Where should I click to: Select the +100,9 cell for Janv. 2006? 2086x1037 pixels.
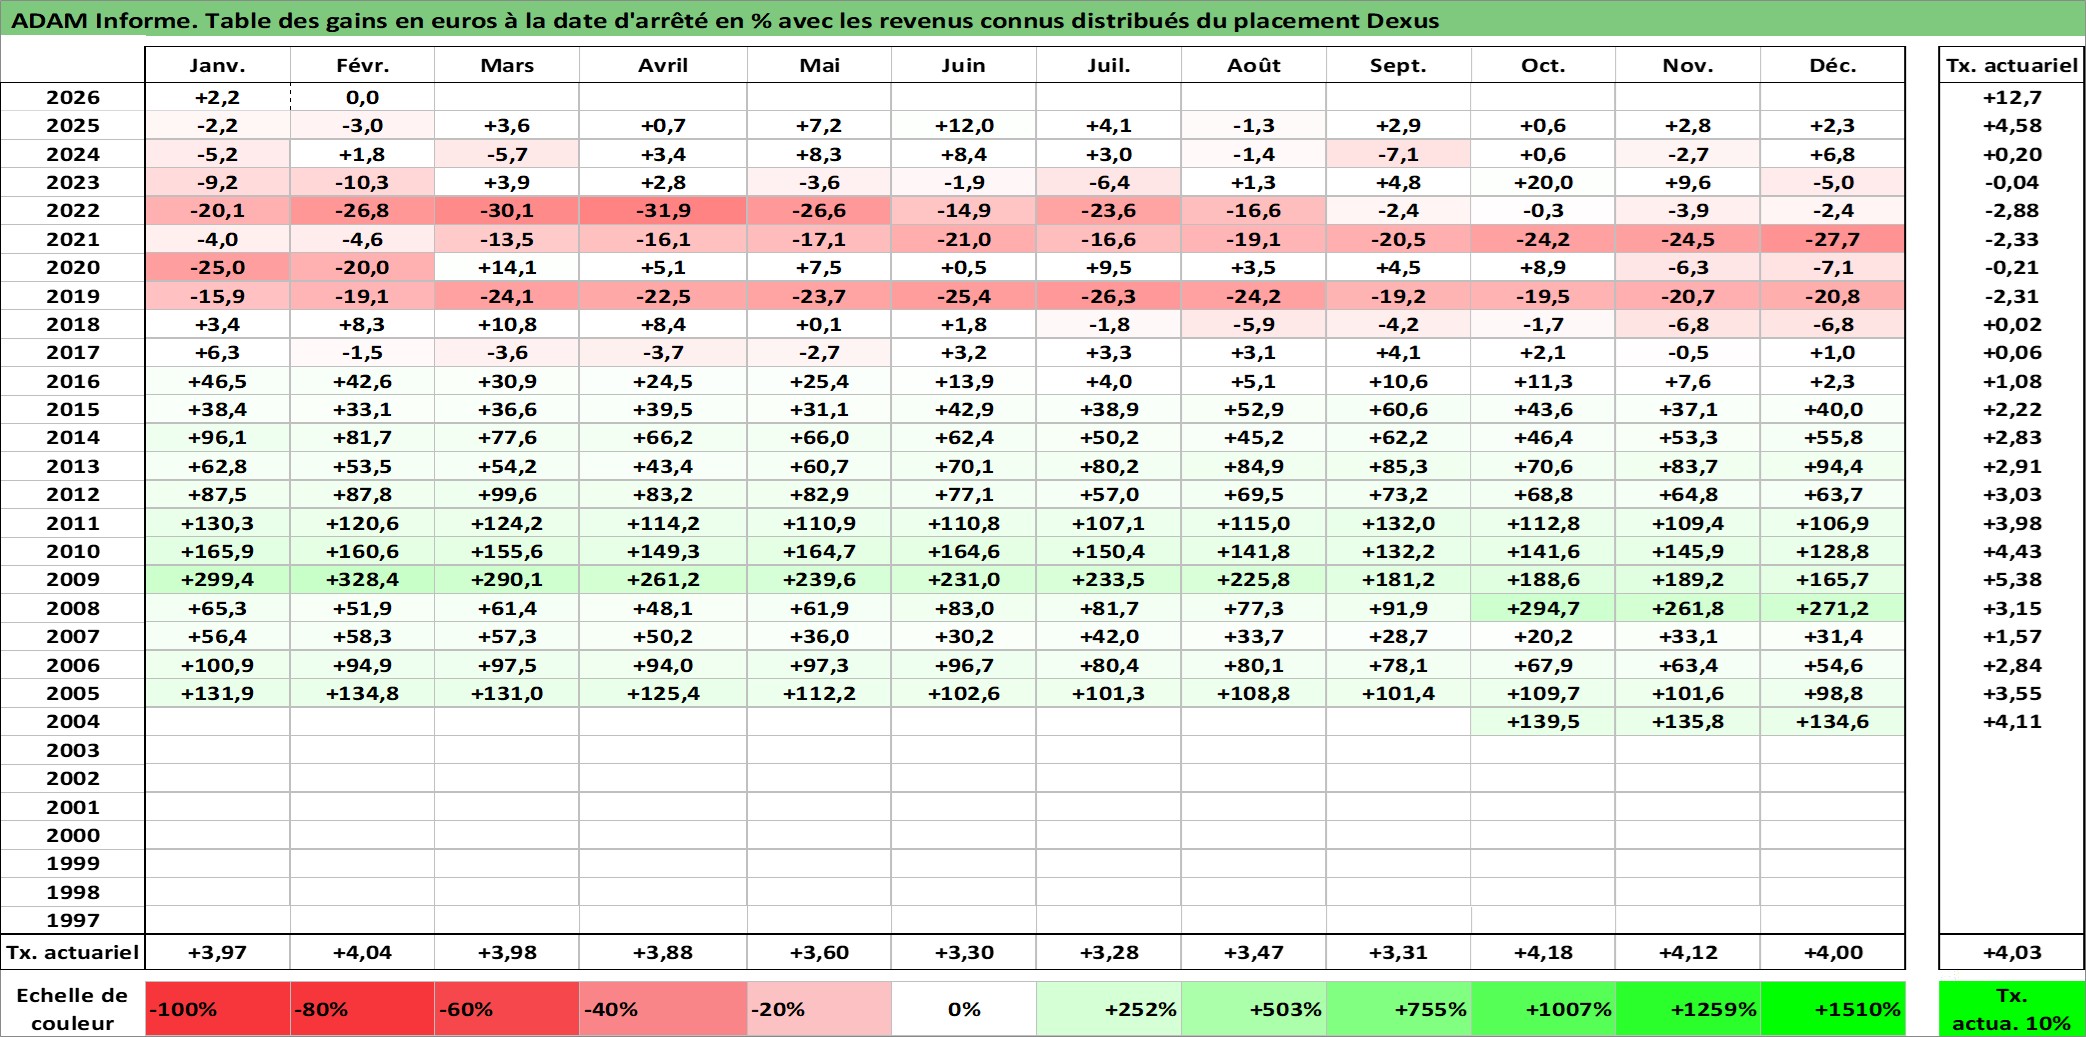pos(218,665)
